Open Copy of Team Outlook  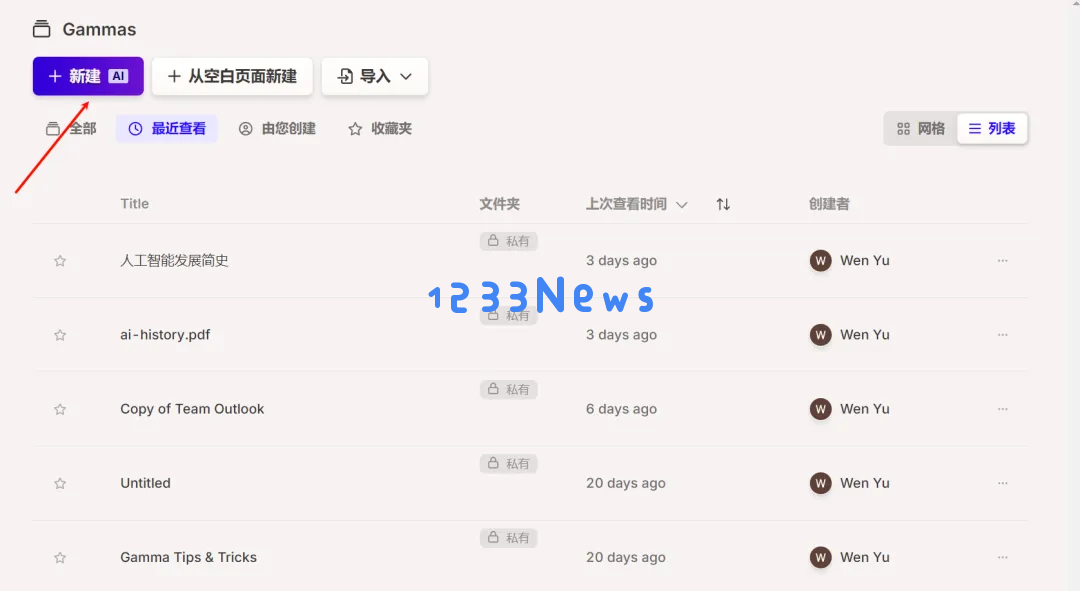tap(192, 409)
